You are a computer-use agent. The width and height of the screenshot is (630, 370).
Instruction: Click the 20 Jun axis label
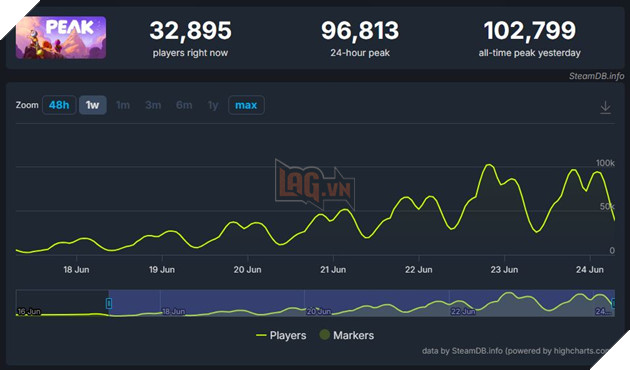[248, 270]
